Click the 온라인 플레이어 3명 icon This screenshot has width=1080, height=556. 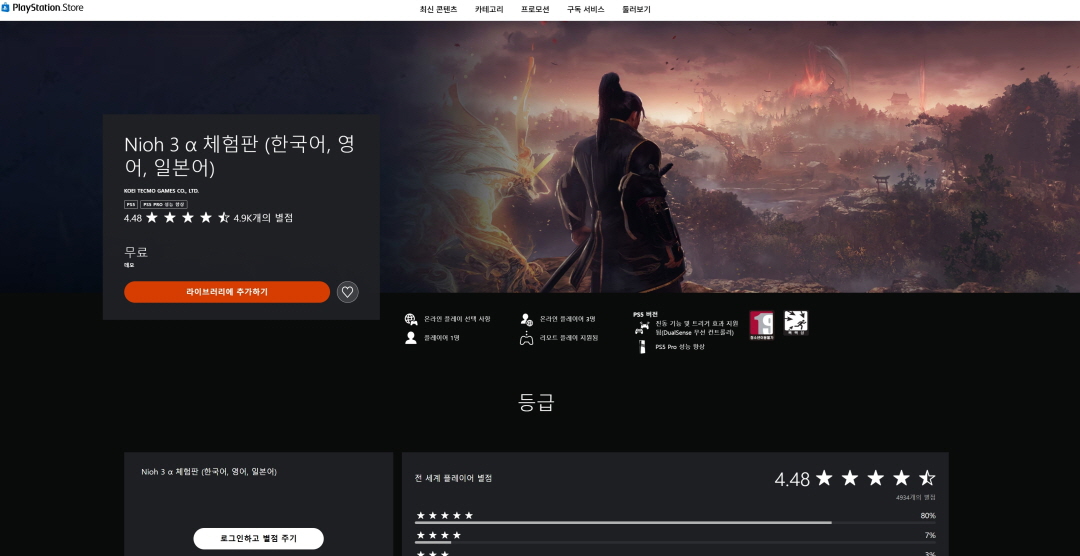click(x=527, y=319)
